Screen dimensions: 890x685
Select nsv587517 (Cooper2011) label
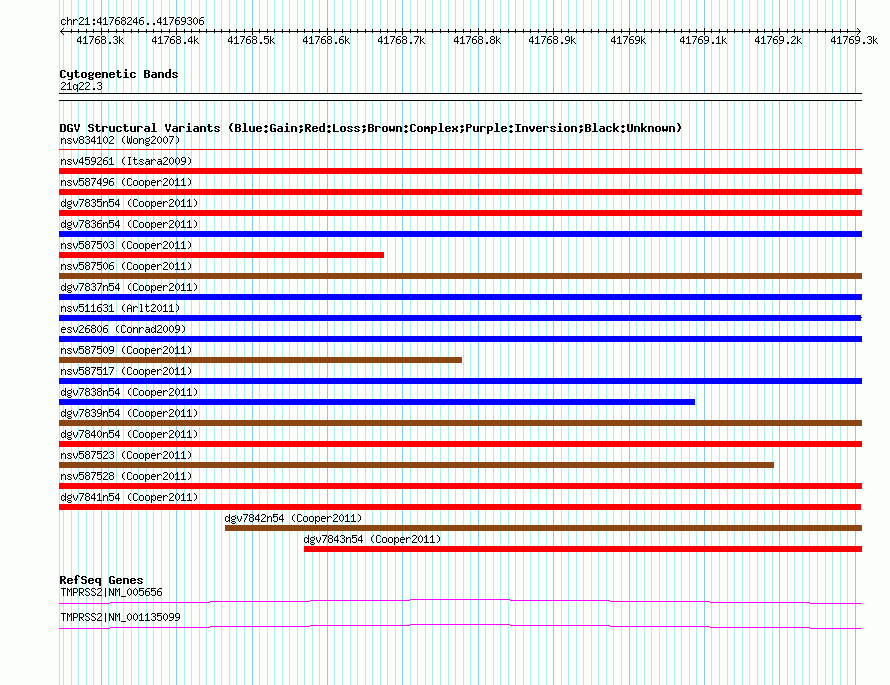pyautogui.click(x=126, y=371)
